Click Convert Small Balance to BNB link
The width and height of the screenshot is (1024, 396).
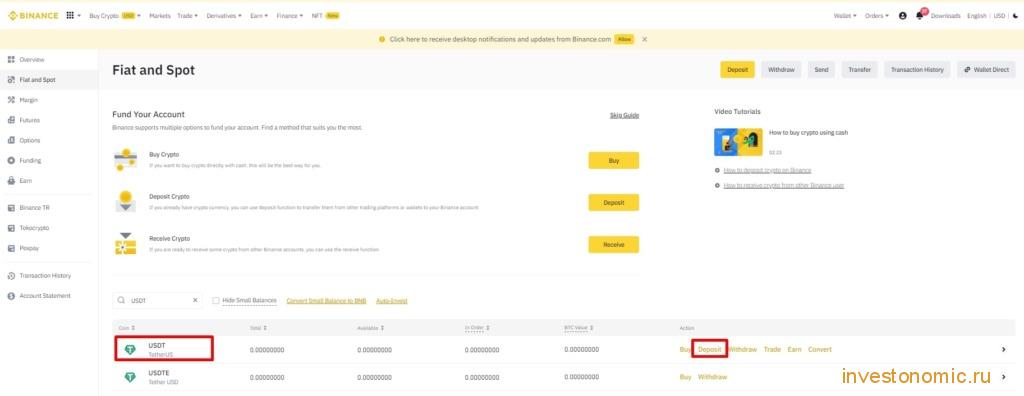coord(327,301)
